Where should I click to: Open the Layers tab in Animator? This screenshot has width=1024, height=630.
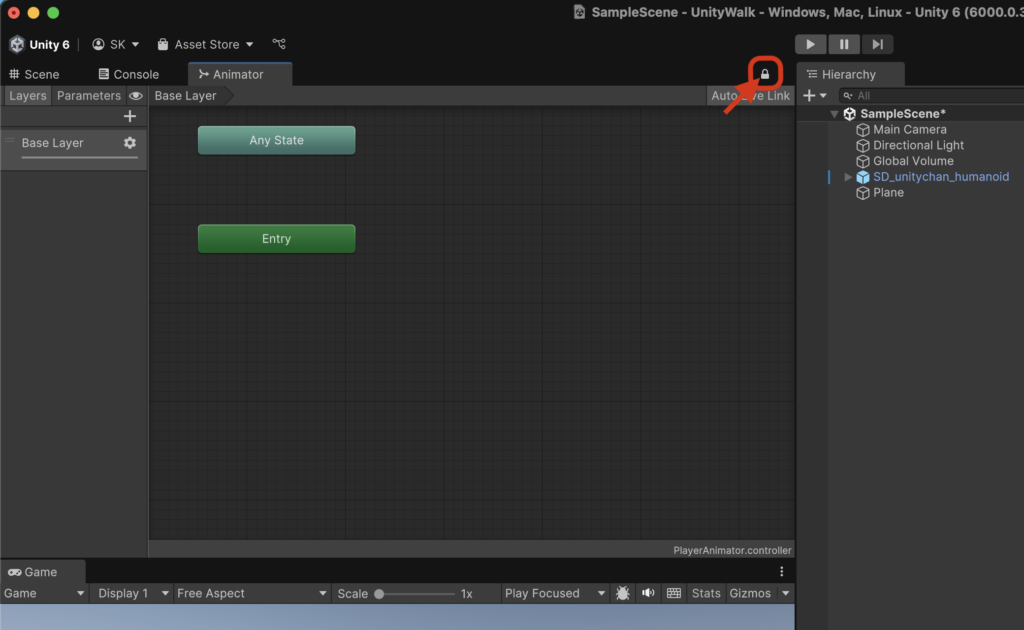click(27, 95)
